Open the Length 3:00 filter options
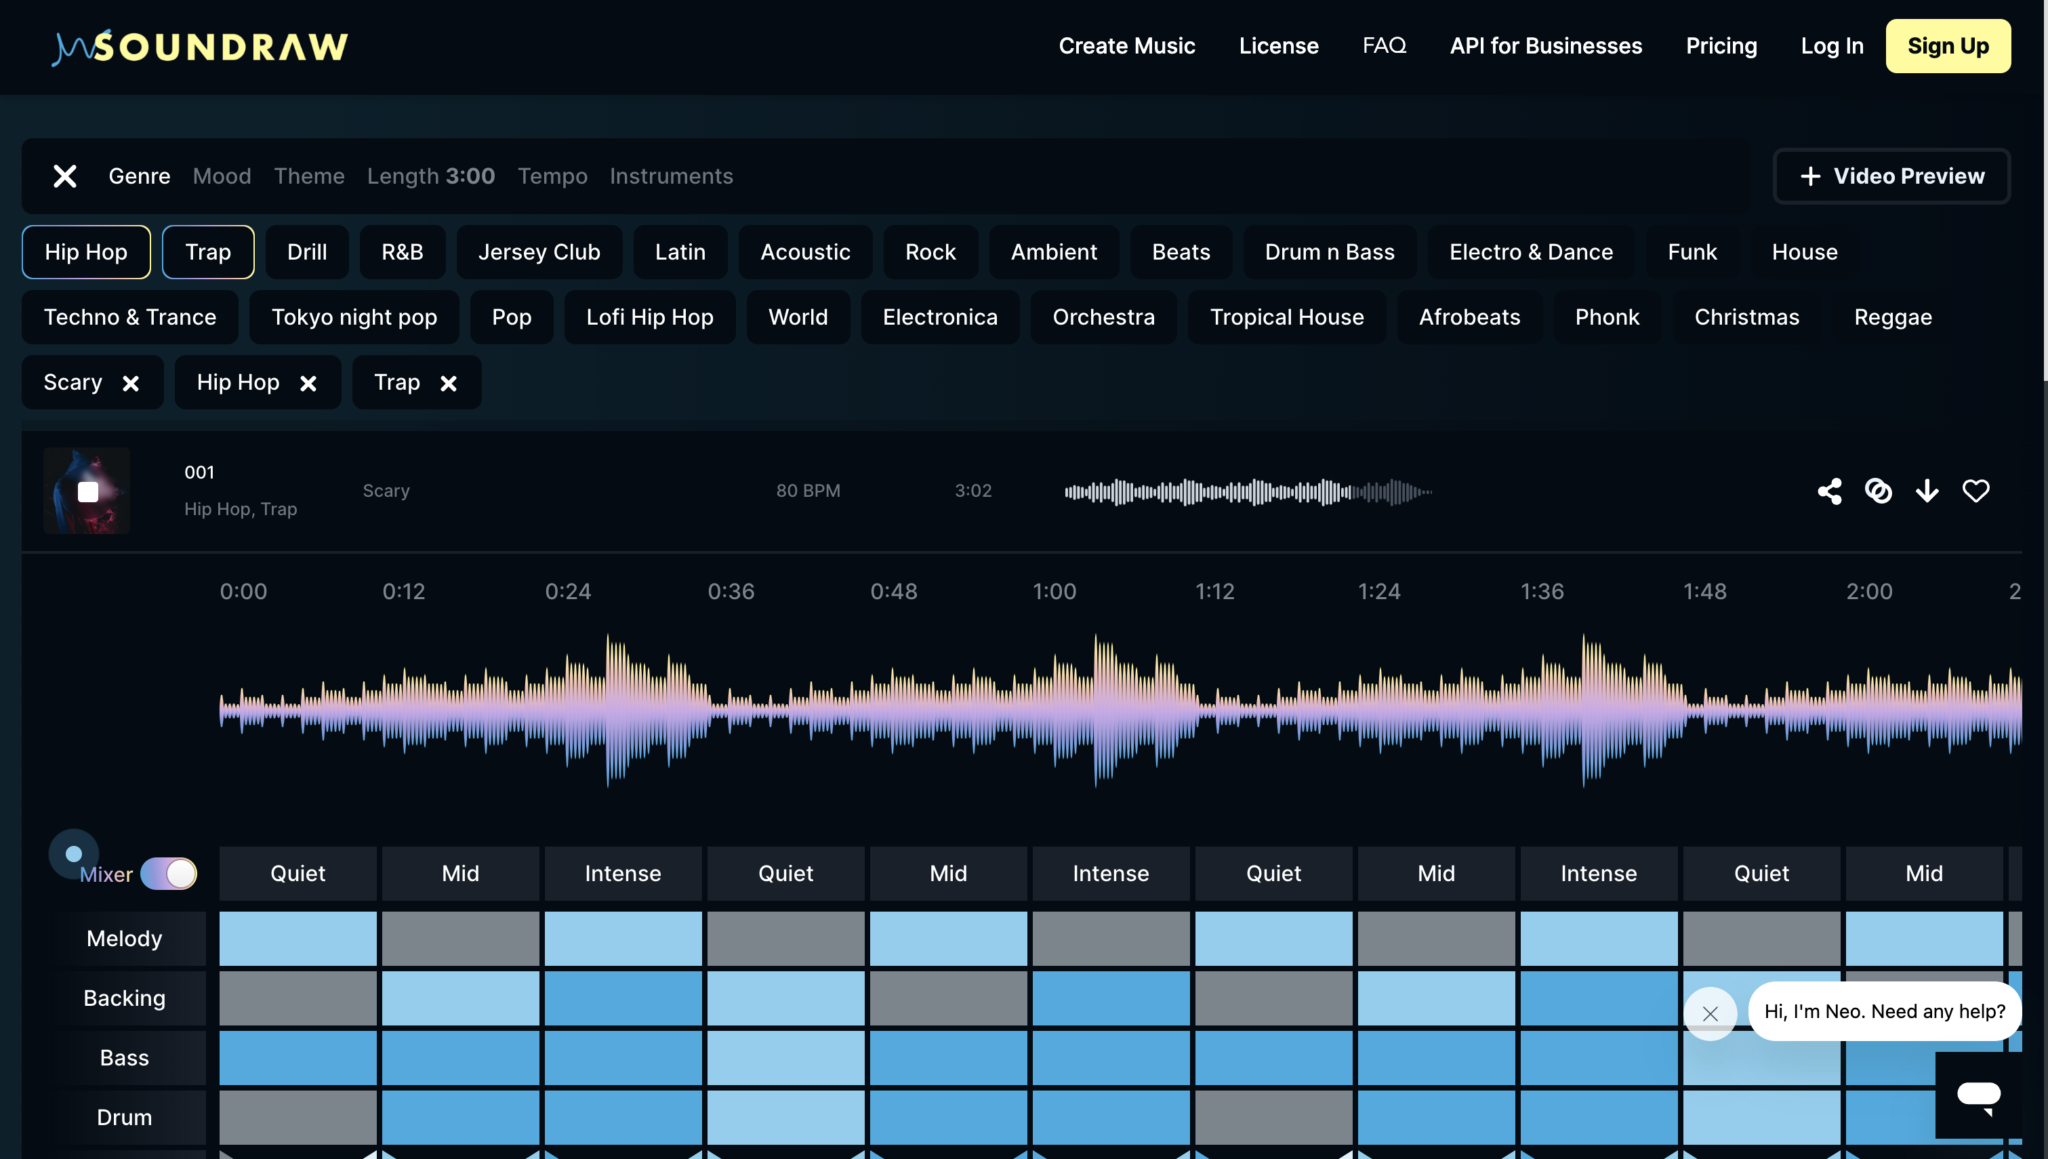 coord(431,176)
